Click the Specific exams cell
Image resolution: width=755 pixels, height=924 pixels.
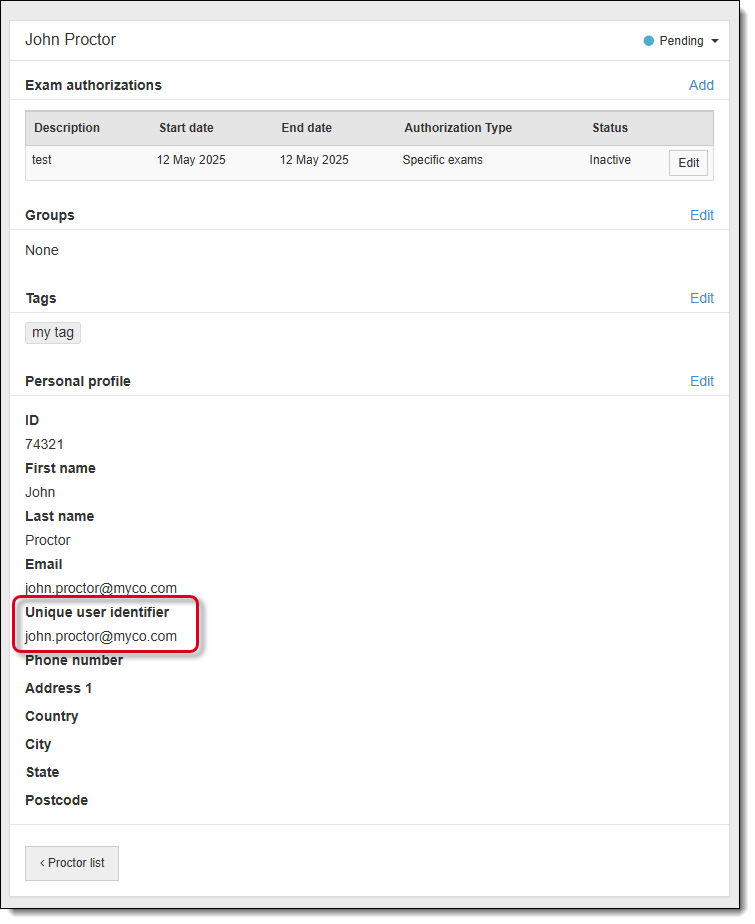[x=443, y=160]
